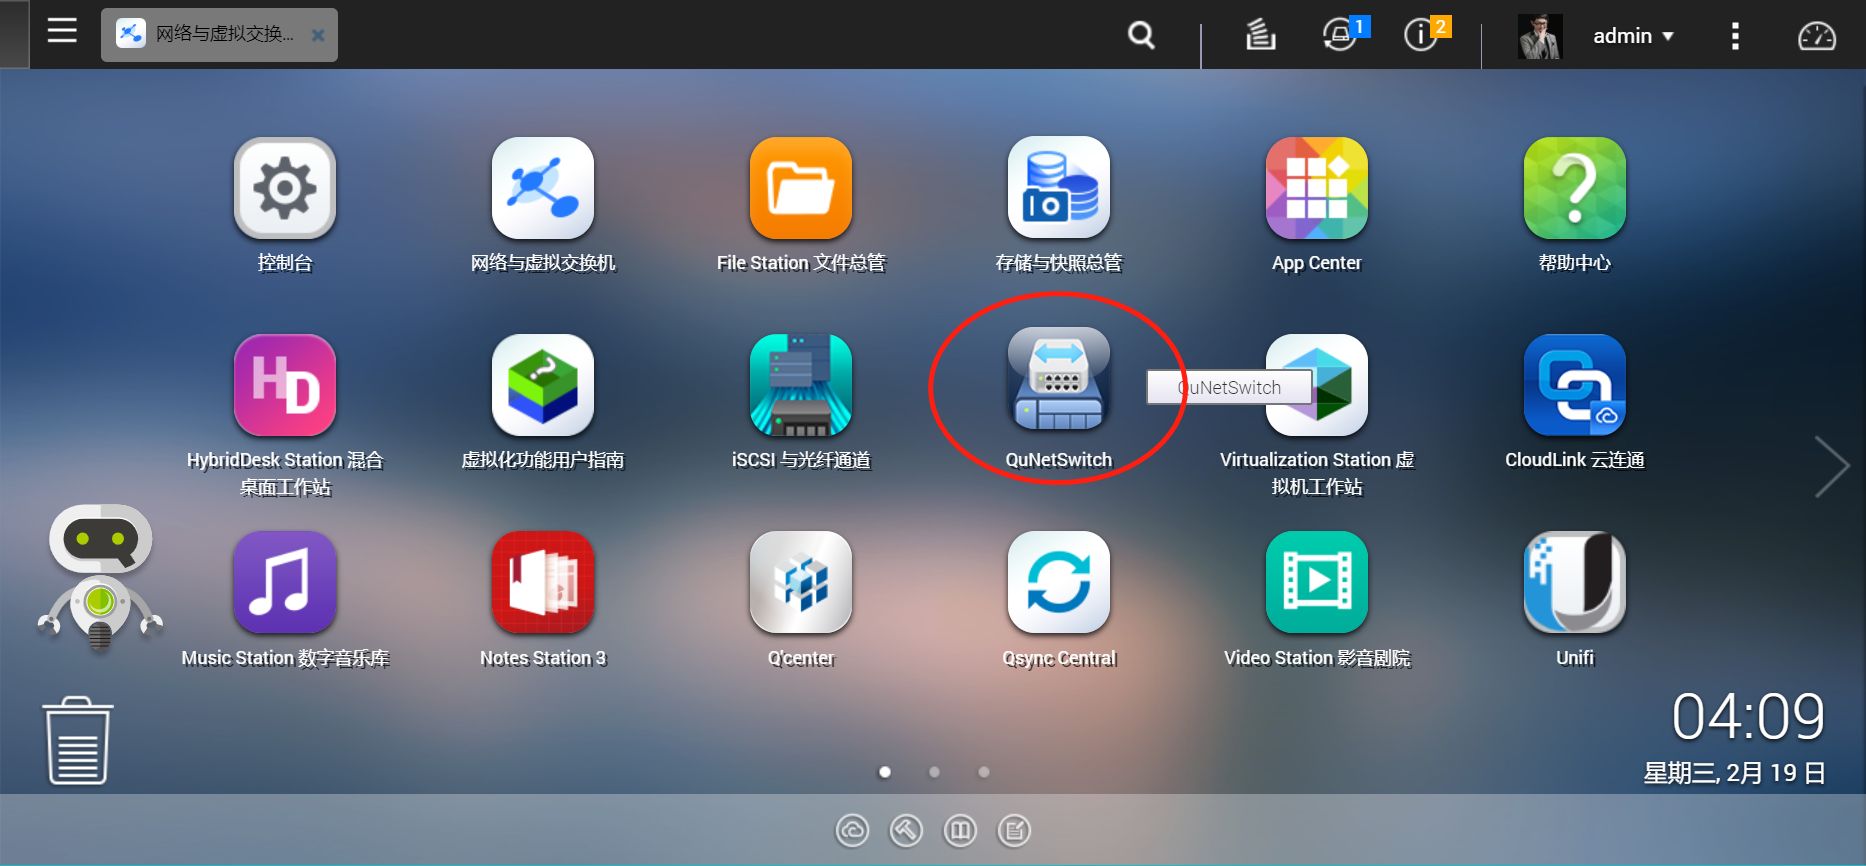Open iSCSI 与光纤通道 app

[x=801, y=385]
